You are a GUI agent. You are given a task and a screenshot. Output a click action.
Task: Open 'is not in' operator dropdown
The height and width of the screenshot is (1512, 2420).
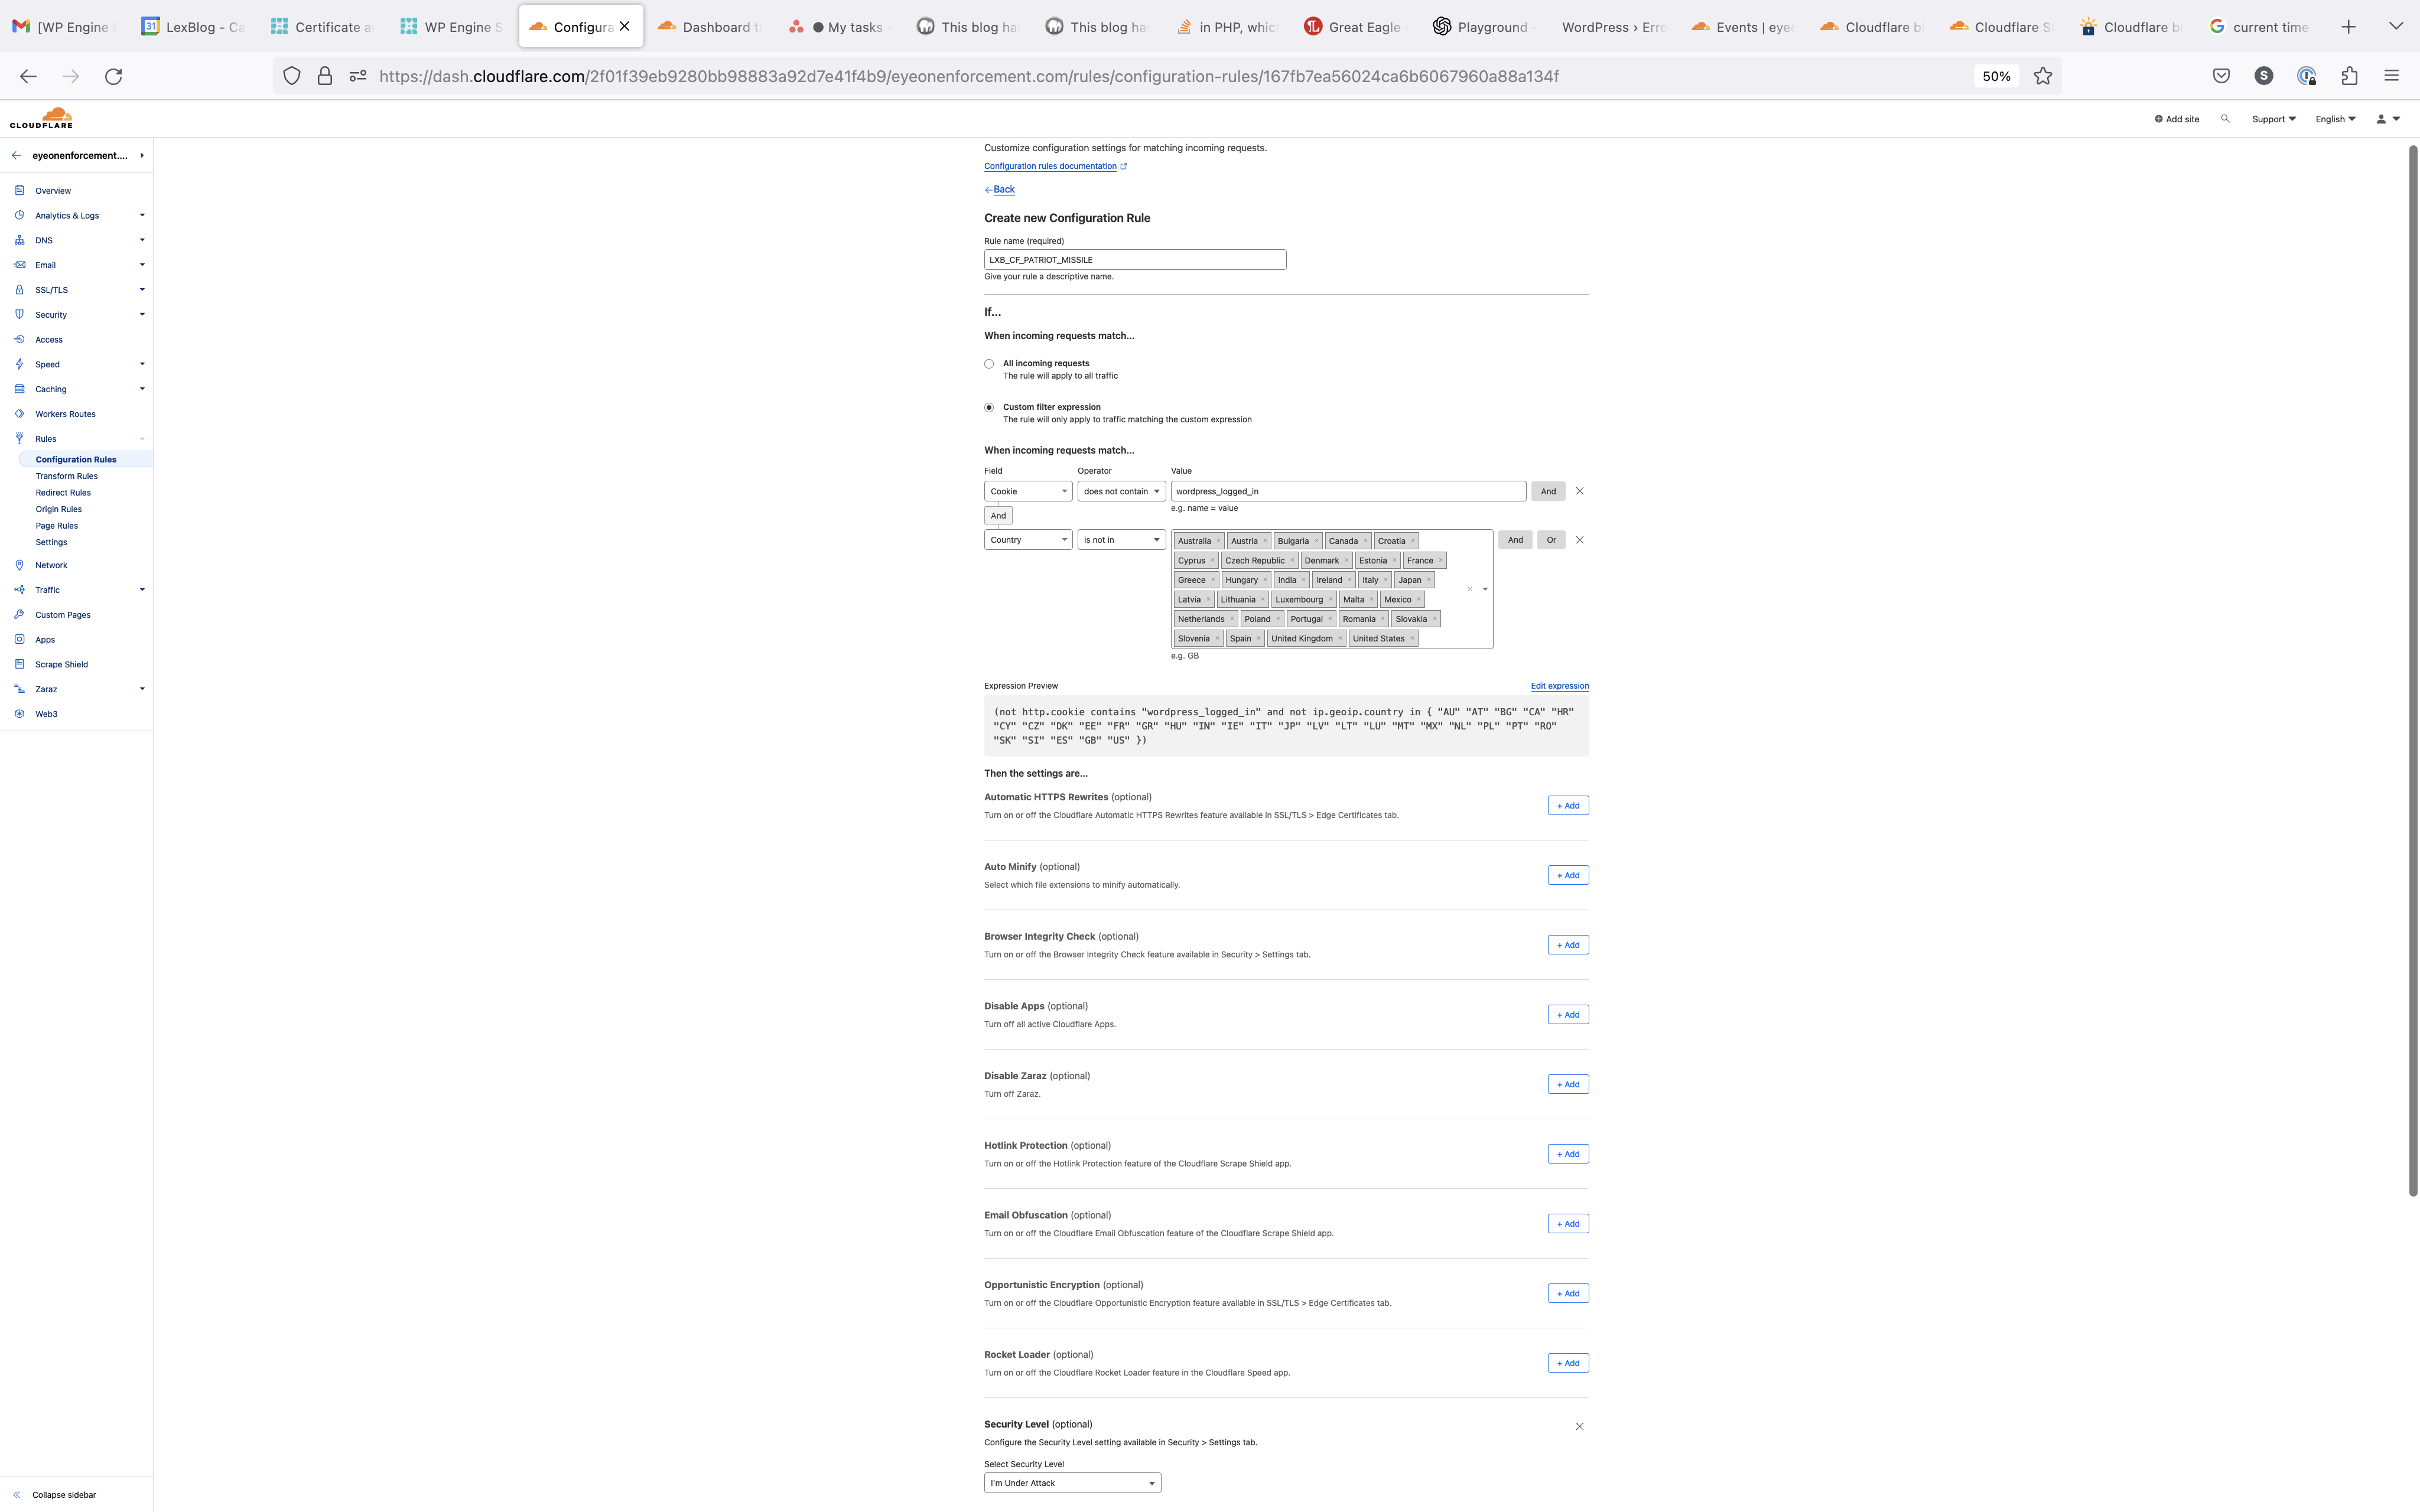pyautogui.click(x=1121, y=540)
